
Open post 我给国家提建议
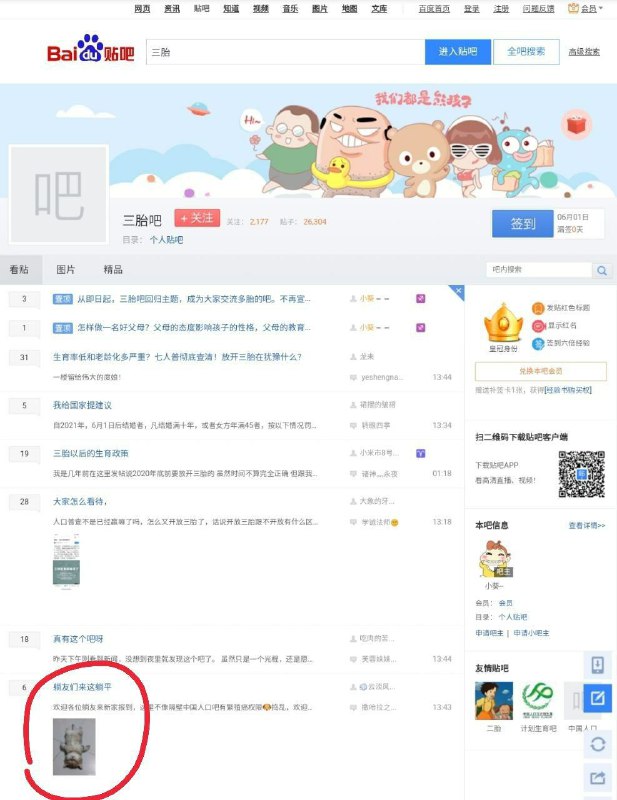(x=82, y=405)
